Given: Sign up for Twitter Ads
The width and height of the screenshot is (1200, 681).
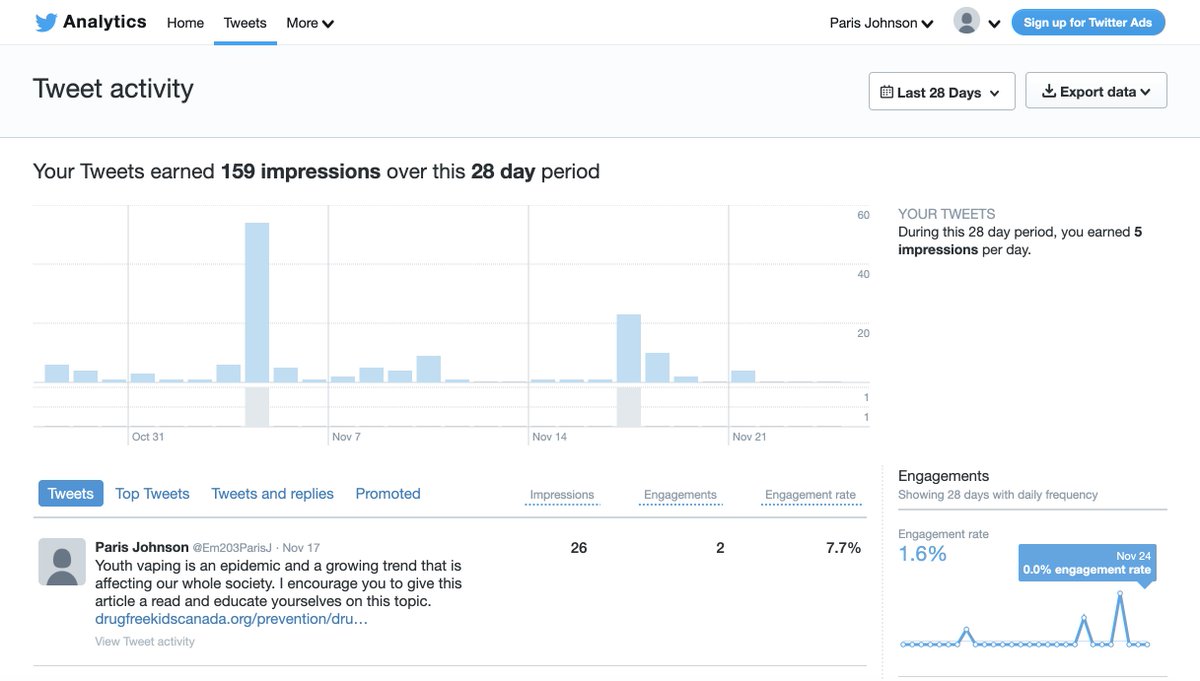Looking at the screenshot, I should tap(1088, 22).
